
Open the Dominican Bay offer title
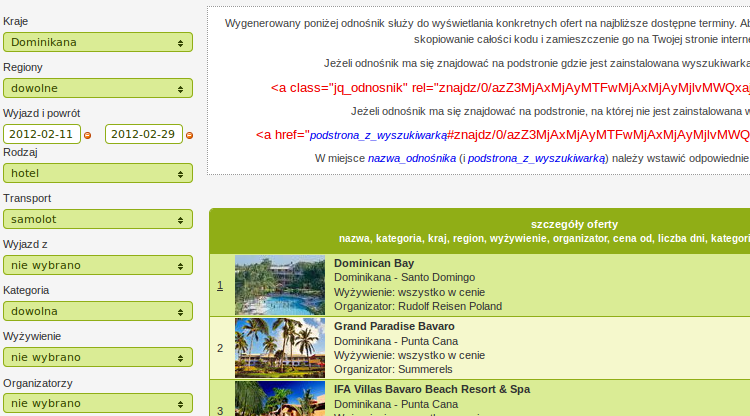point(374,263)
